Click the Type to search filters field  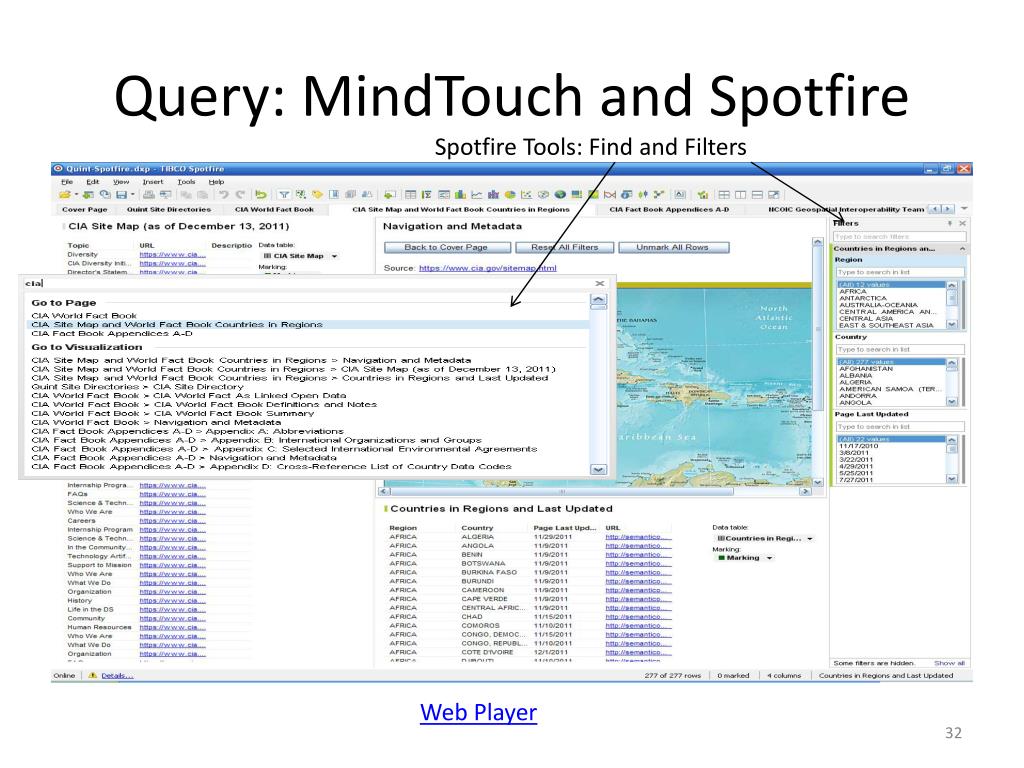pos(899,236)
